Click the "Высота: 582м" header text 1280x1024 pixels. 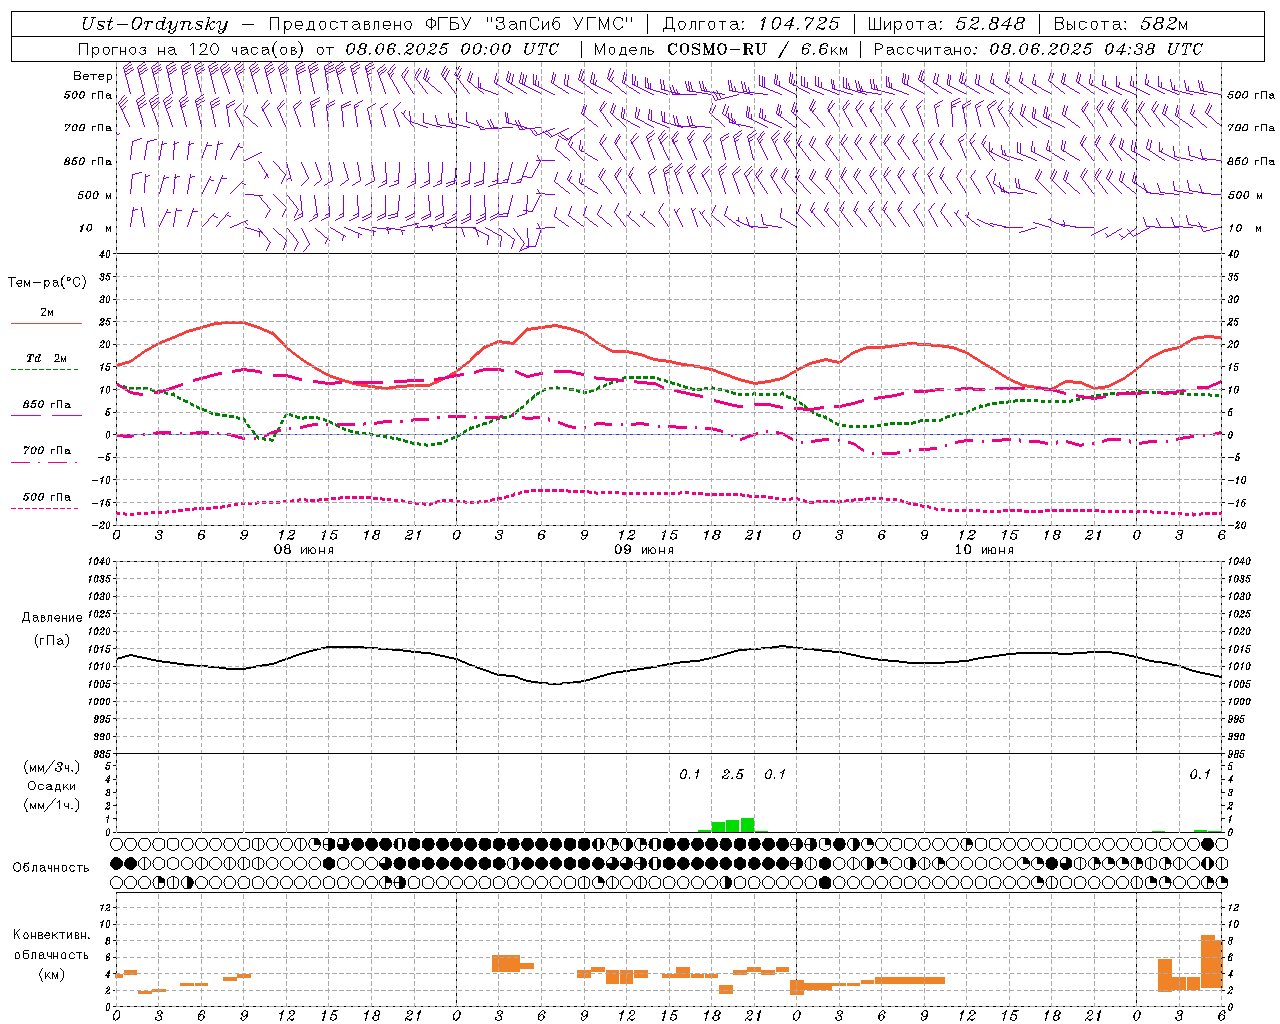(1121, 24)
